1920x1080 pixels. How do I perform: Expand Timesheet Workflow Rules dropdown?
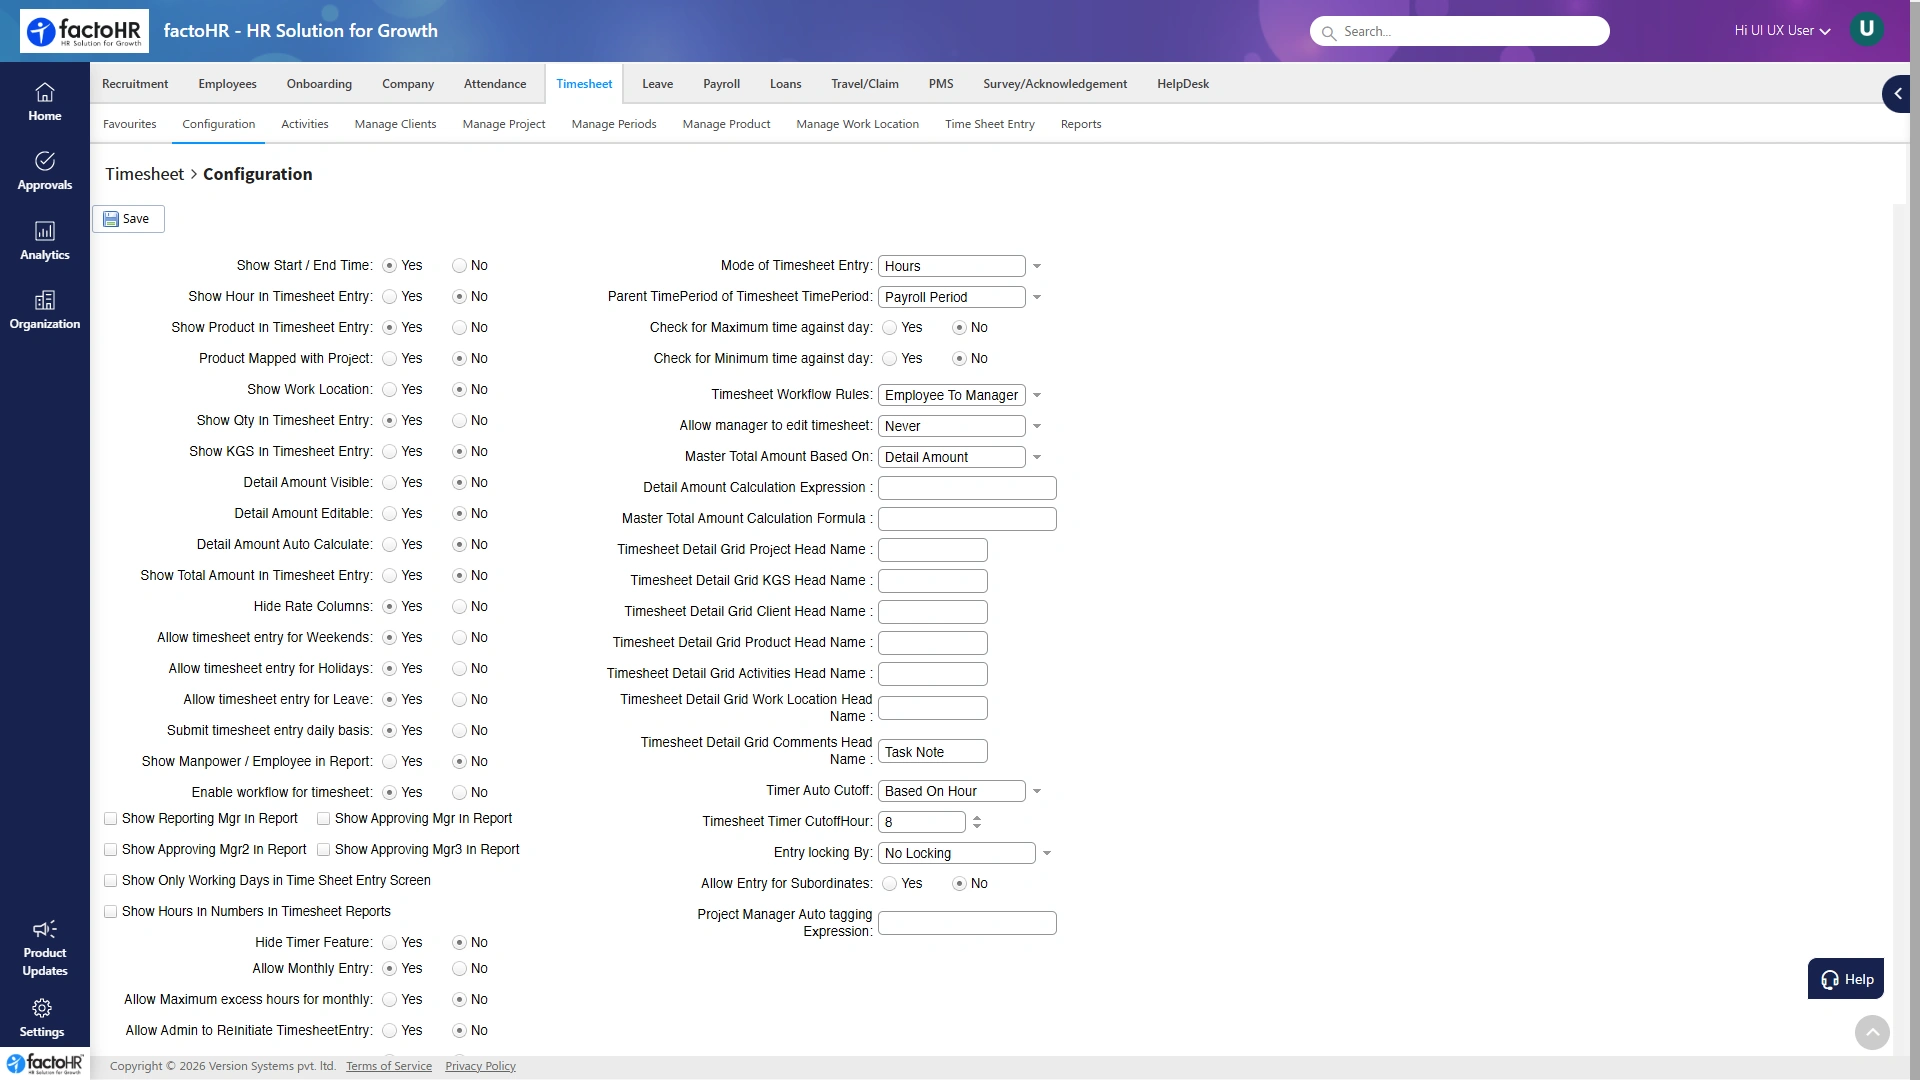[1037, 395]
